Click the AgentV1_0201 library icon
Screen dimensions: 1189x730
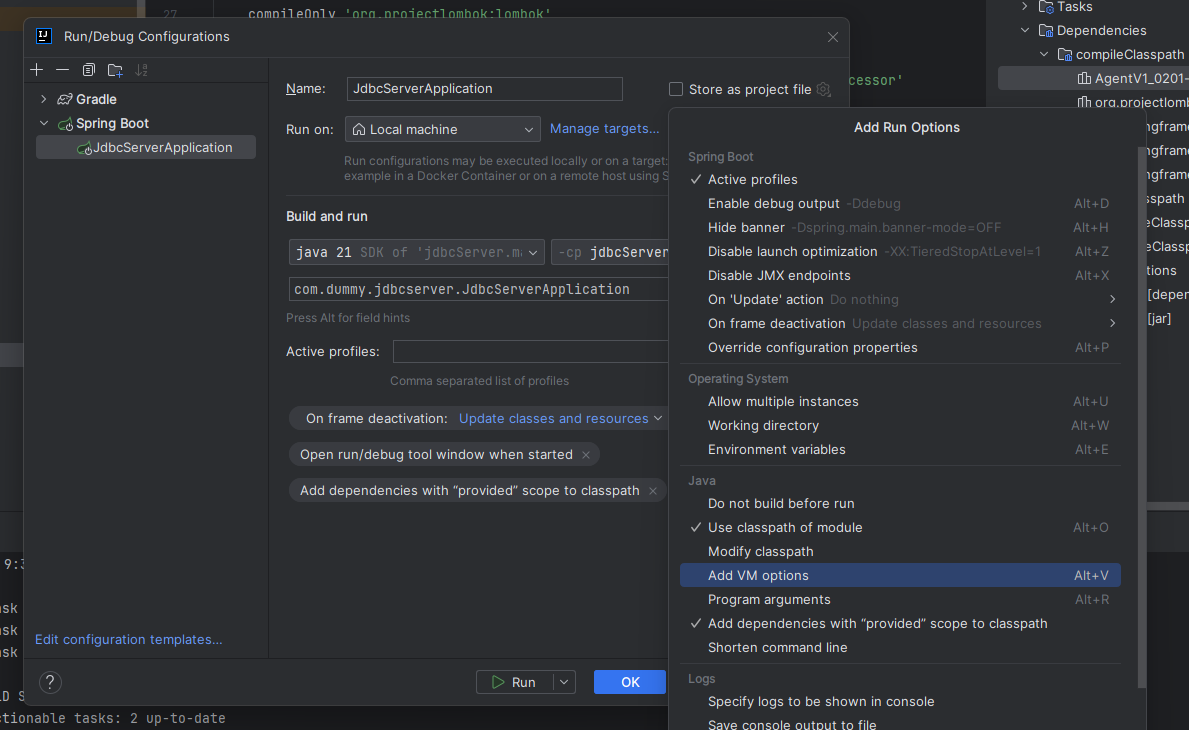[1084, 78]
